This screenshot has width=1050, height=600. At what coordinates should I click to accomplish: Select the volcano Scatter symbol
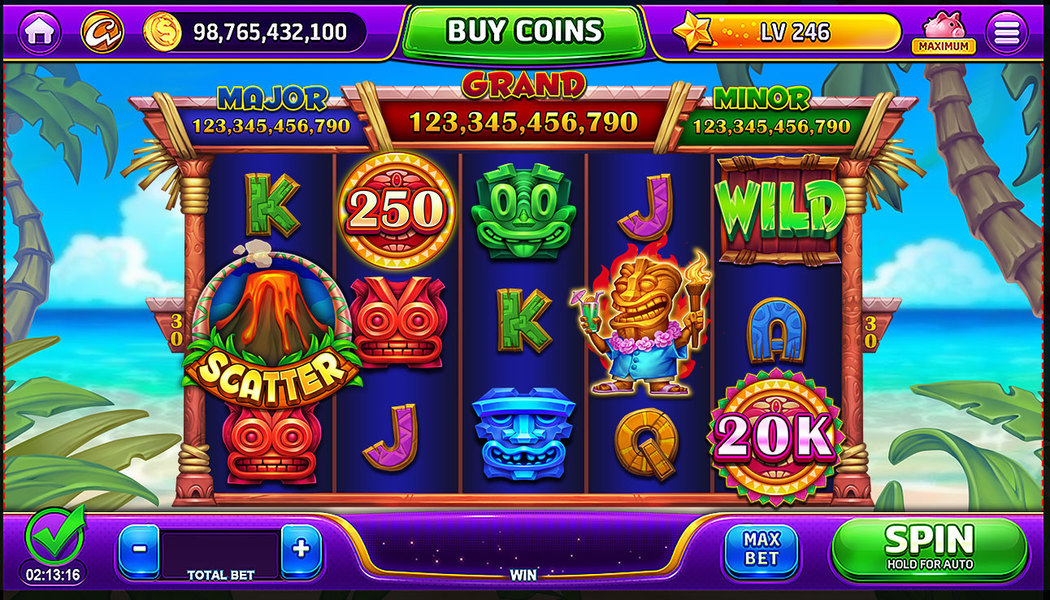tap(271, 324)
